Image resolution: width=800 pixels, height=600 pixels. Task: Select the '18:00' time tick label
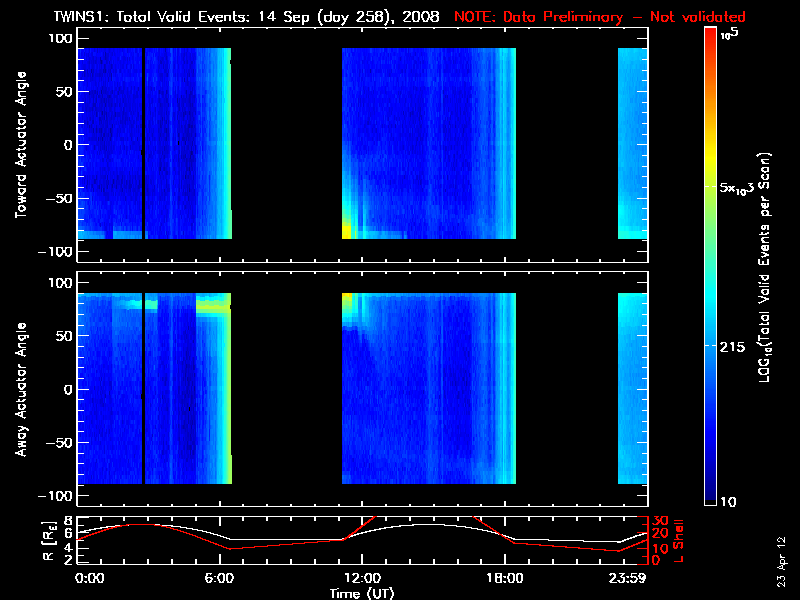[505, 578]
